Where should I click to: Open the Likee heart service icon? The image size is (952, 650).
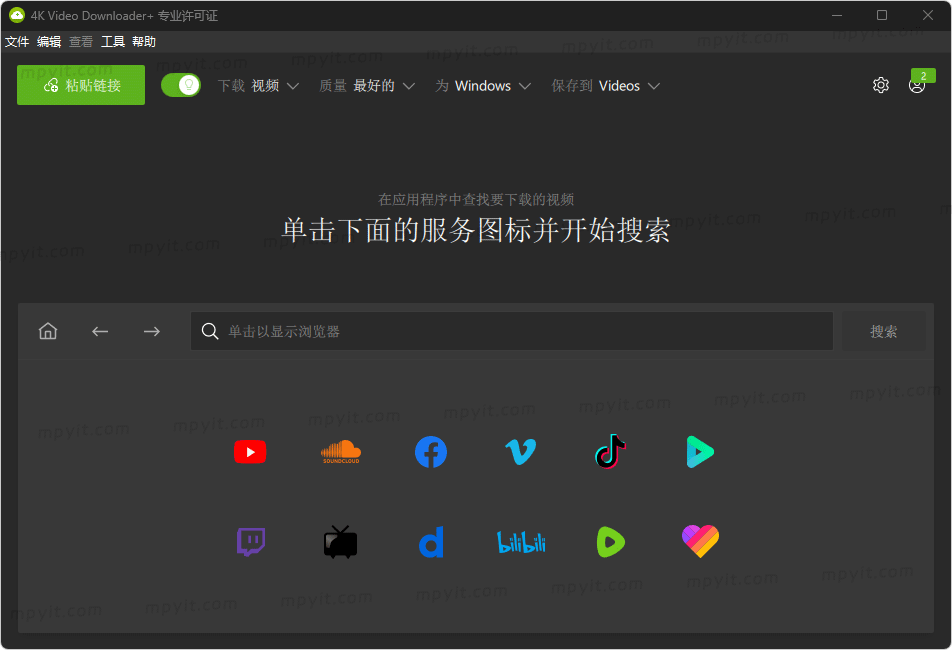click(700, 541)
